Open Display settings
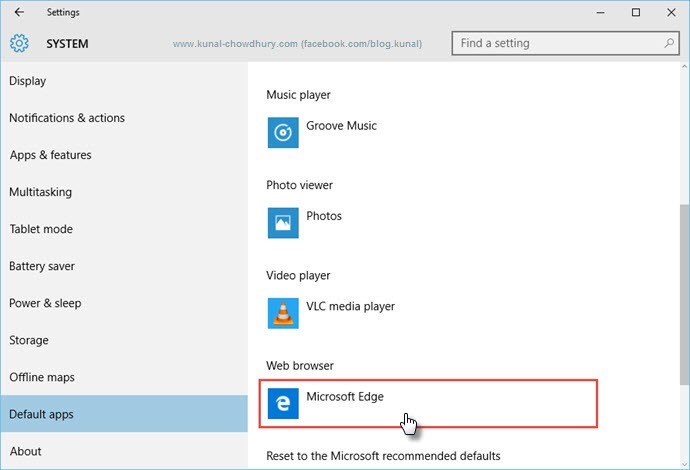Viewport: 690px width, 470px height. 124,81
